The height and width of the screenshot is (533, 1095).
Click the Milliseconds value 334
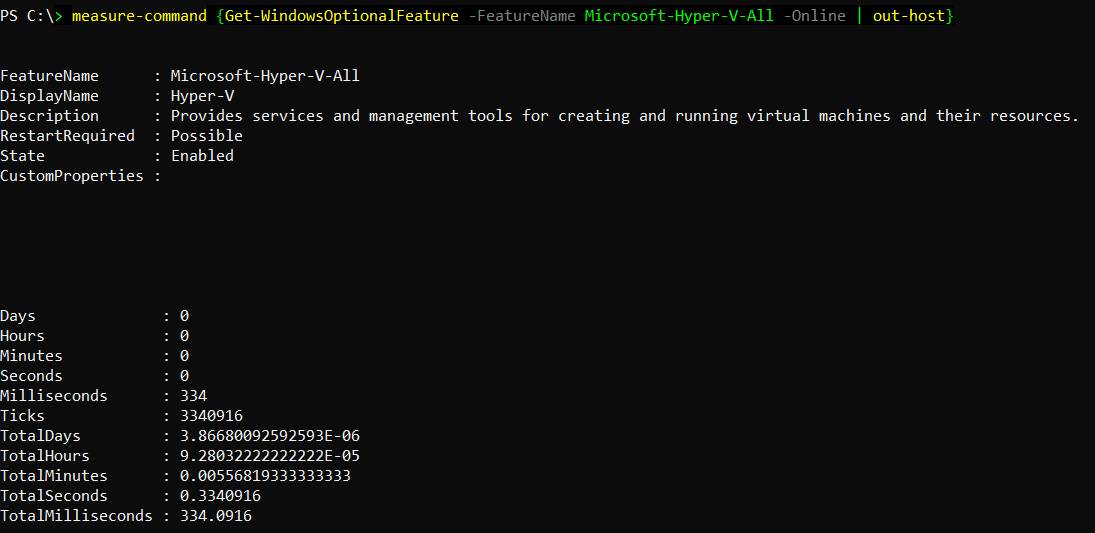pyautogui.click(x=193, y=396)
